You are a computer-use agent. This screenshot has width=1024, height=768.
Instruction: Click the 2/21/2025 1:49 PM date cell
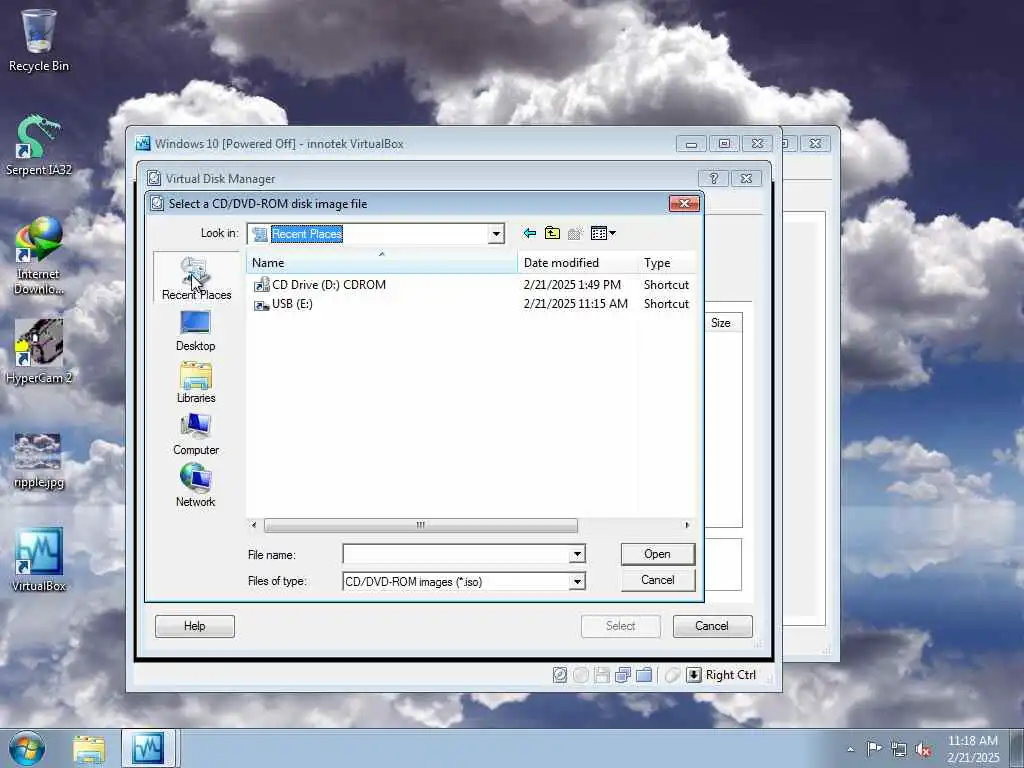[572, 285]
